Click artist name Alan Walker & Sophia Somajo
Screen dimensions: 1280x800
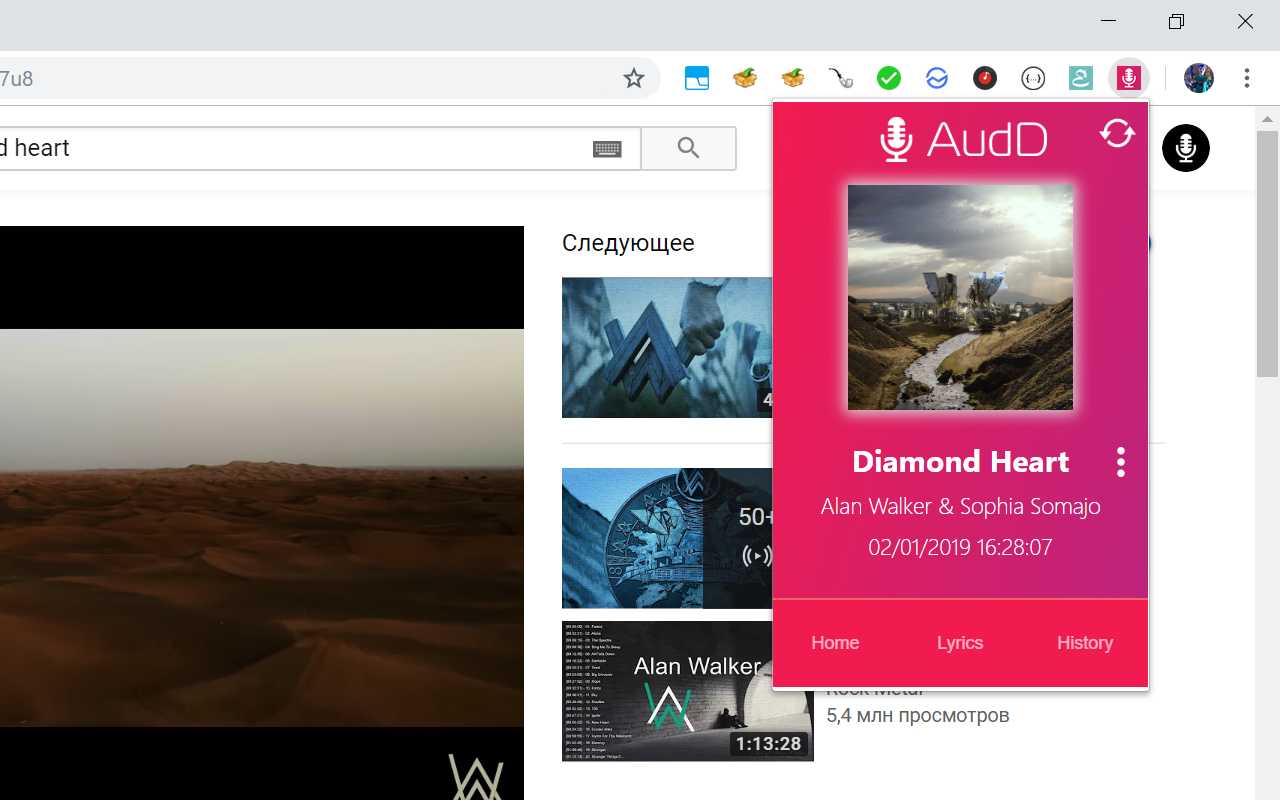(960, 506)
